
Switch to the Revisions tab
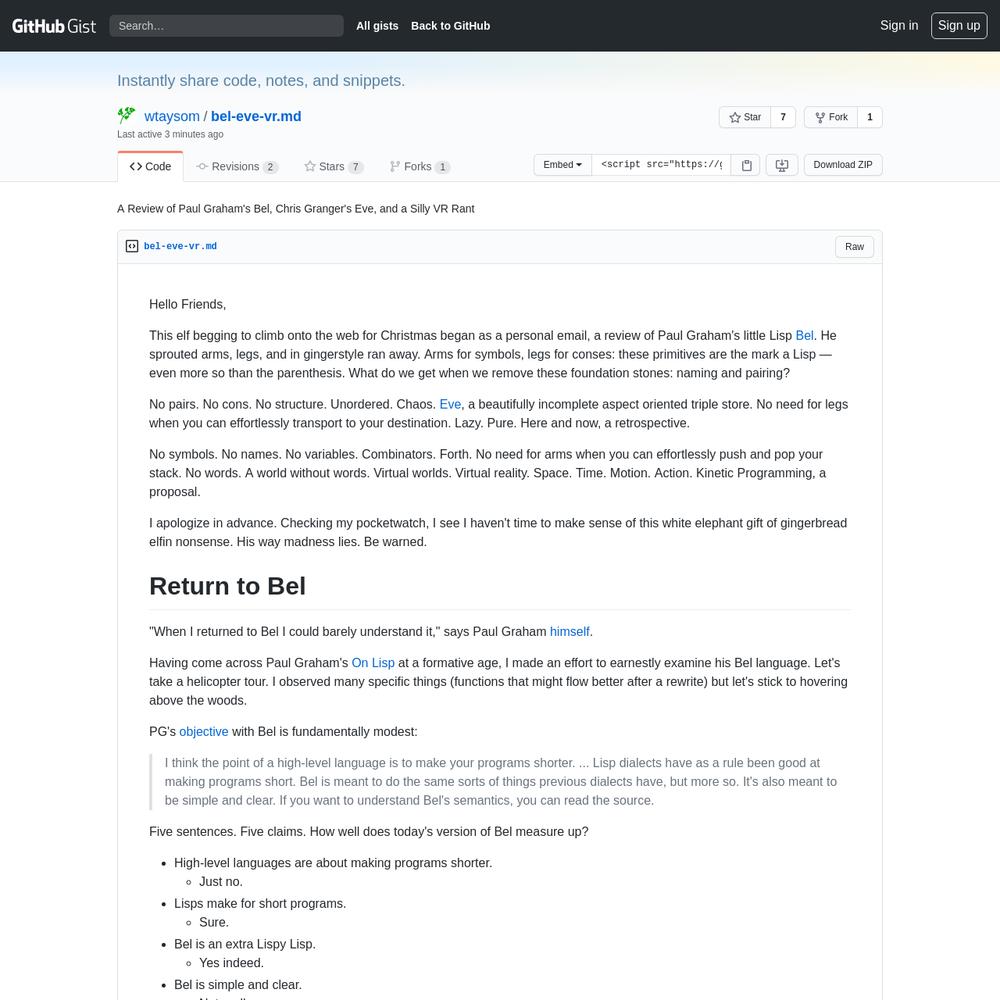click(237, 166)
